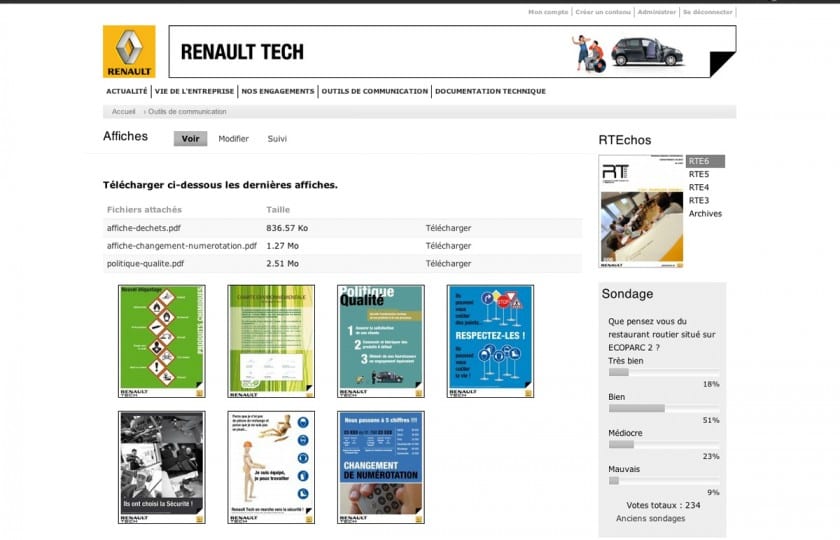This screenshot has width=840, height=540.
Task: Click the Sondage heading
Action: point(627,294)
